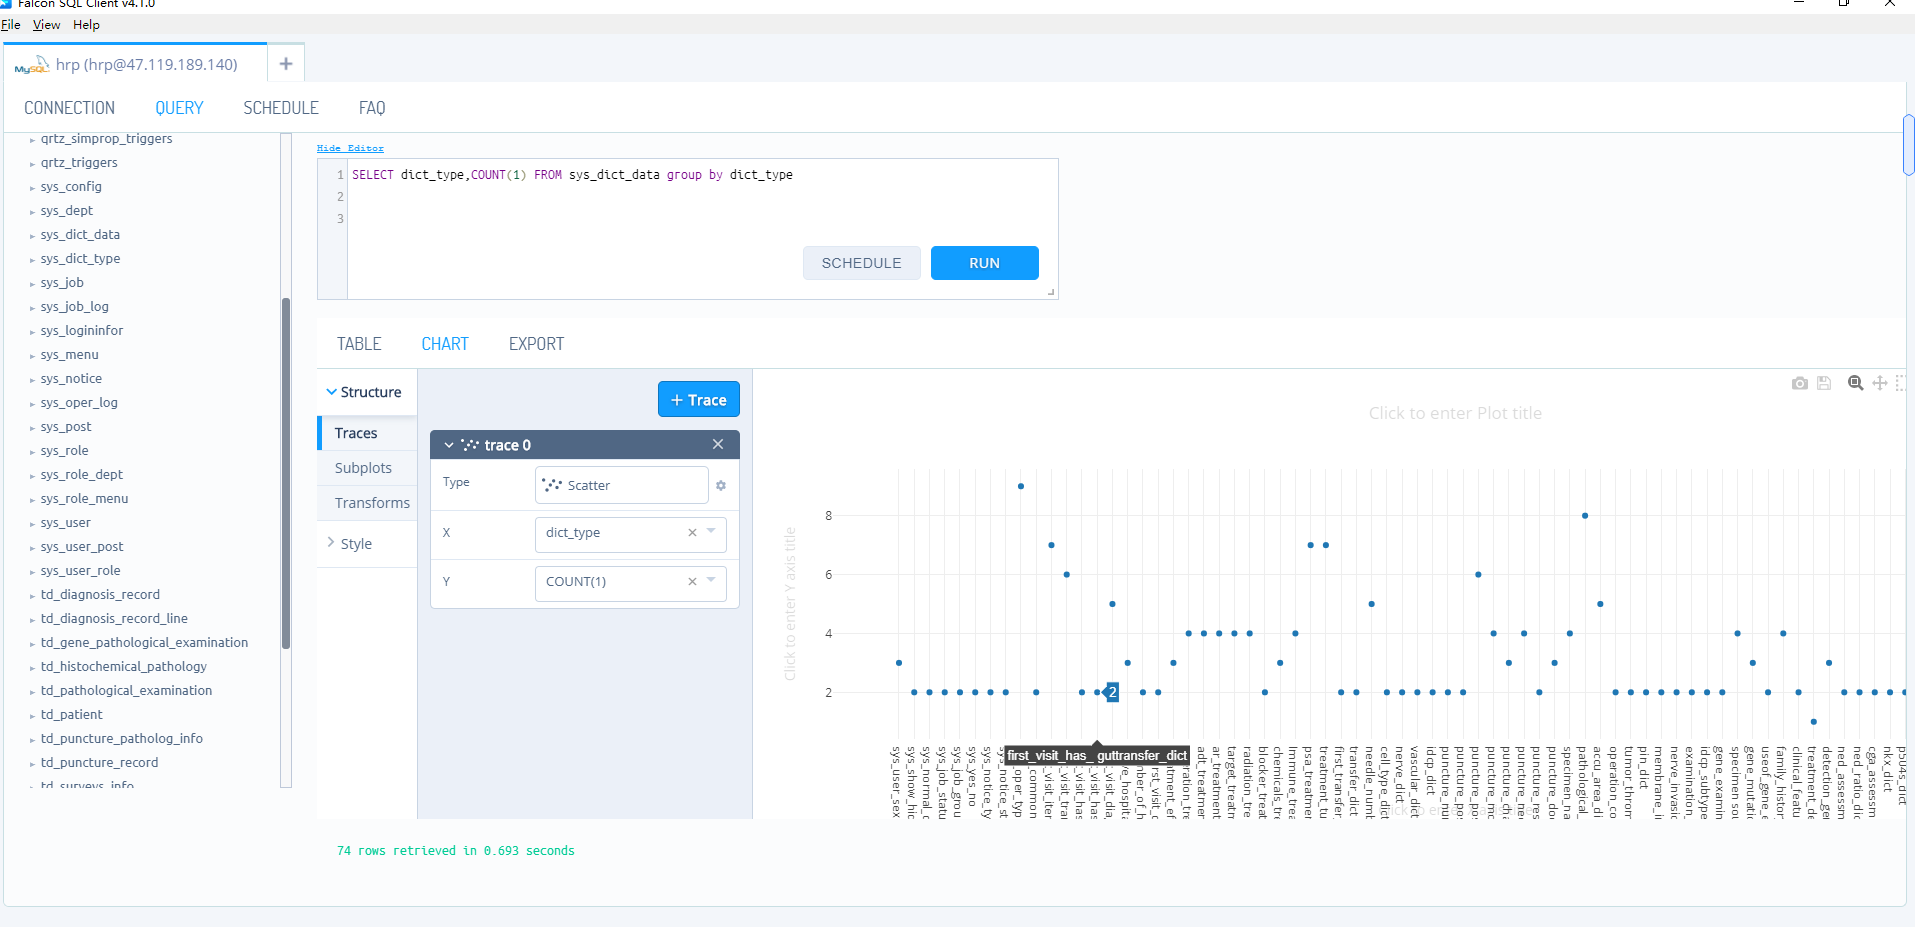Viewport: 1915px width, 927px height.
Task: Collapse the trace 0 panel
Action: tap(449, 445)
